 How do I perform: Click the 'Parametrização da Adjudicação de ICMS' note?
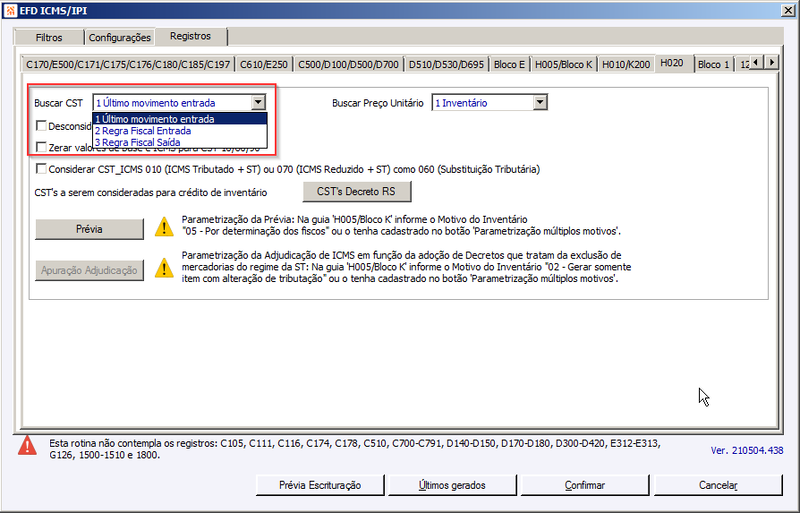[406, 267]
